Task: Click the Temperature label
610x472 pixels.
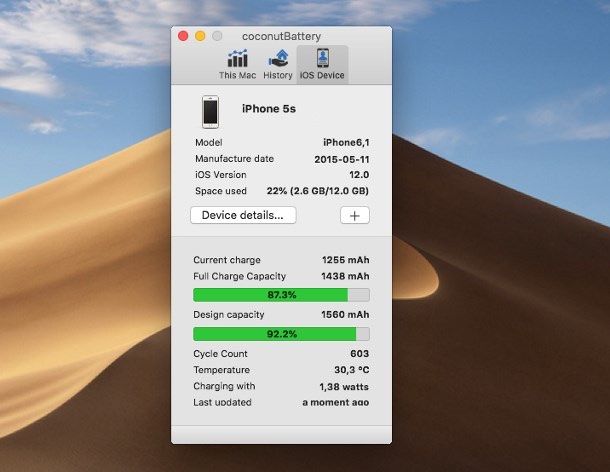Action: pyautogui.click(x=222, y=370)
